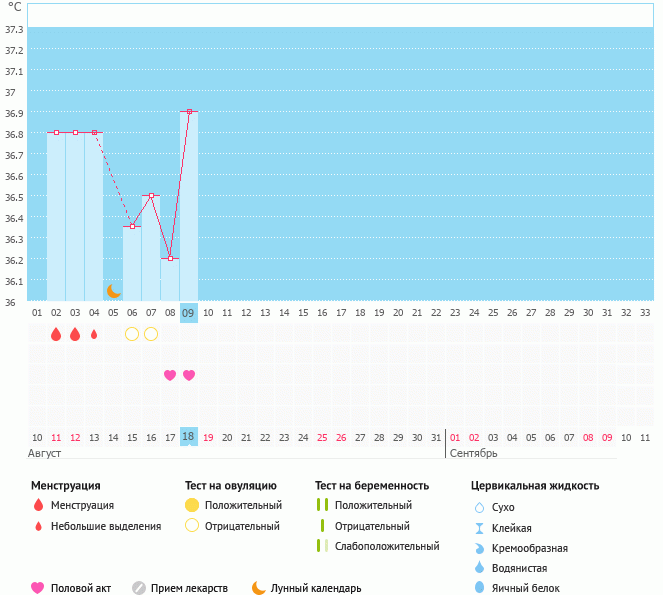Click the menstruation drop on cycle day 02
Screen dimensions: 663x595
click(56, 334)
